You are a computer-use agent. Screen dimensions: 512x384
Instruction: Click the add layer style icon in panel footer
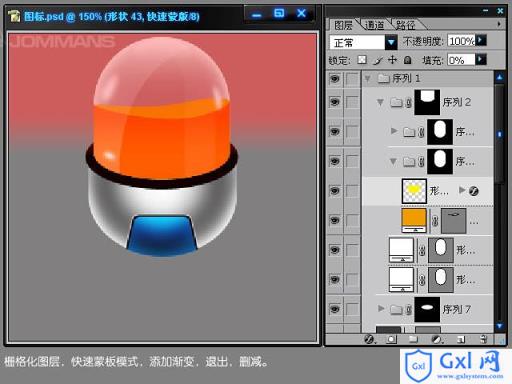369,339
